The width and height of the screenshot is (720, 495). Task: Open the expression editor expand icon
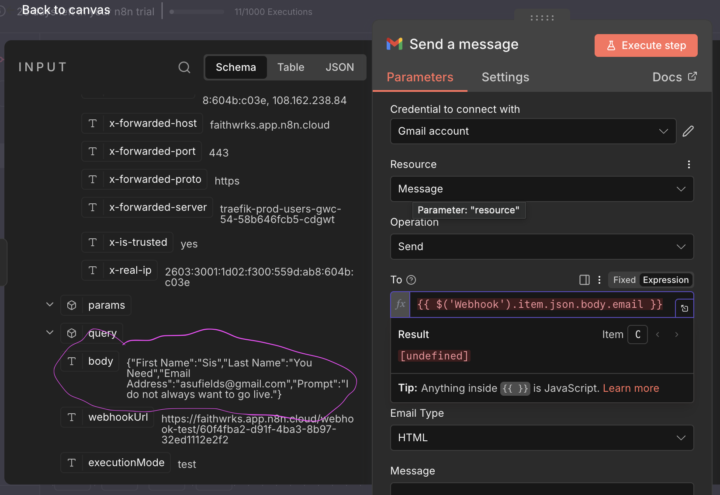682,308
